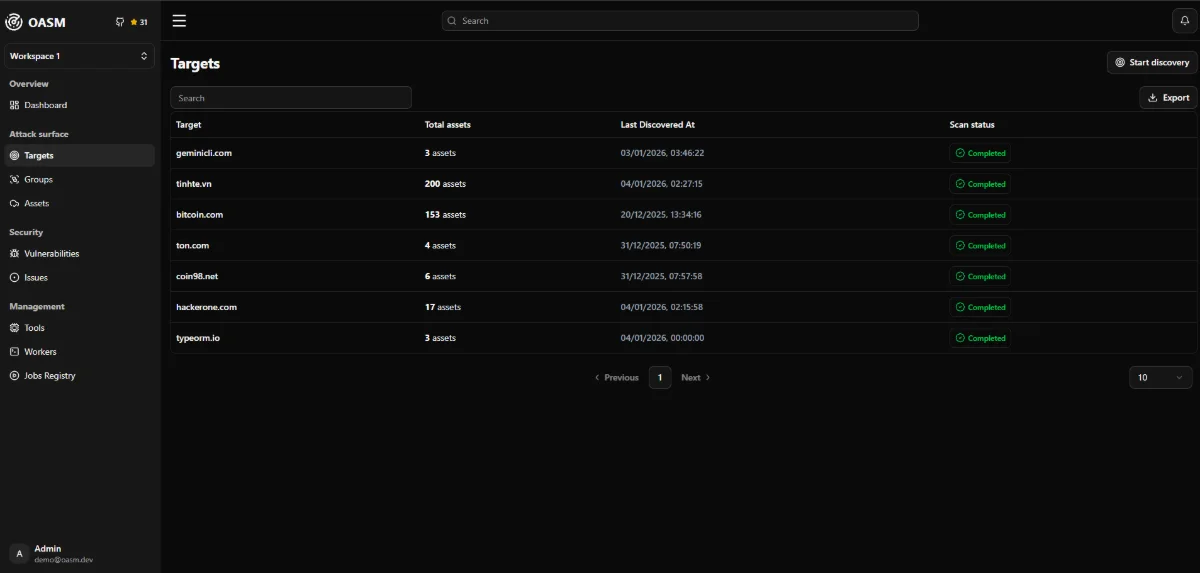The height and width of the screenshot is (573, 1200).
Task: Click the Completed badge for typeorm.io
Action: coord(980,338)
